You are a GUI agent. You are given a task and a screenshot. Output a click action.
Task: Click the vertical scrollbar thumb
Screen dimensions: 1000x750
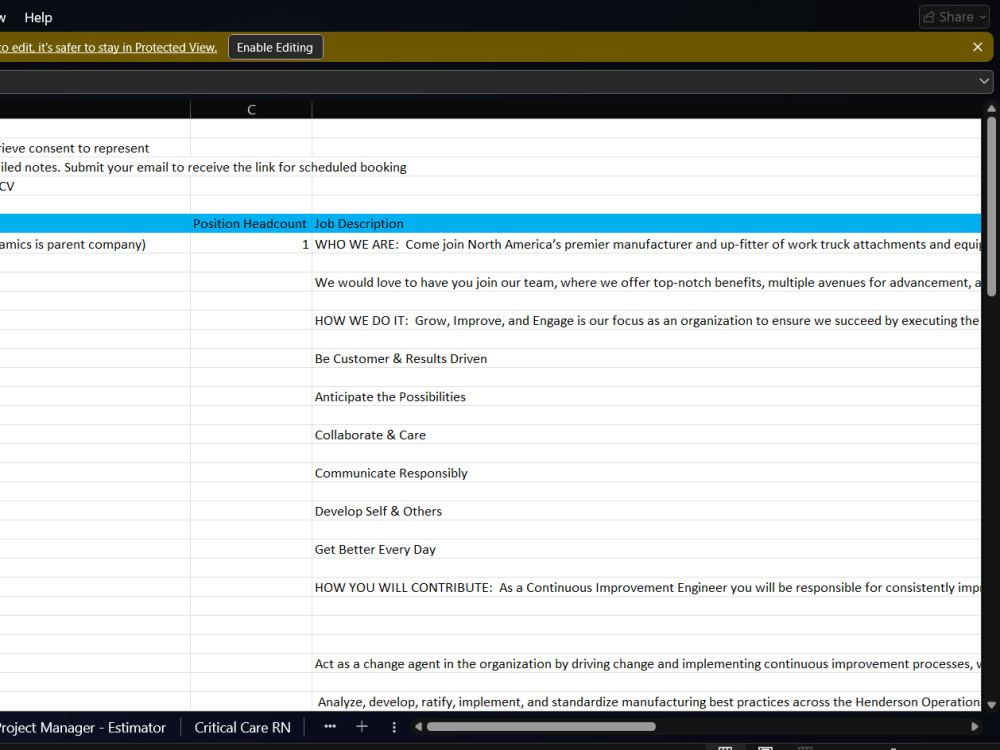click(991, 205)
